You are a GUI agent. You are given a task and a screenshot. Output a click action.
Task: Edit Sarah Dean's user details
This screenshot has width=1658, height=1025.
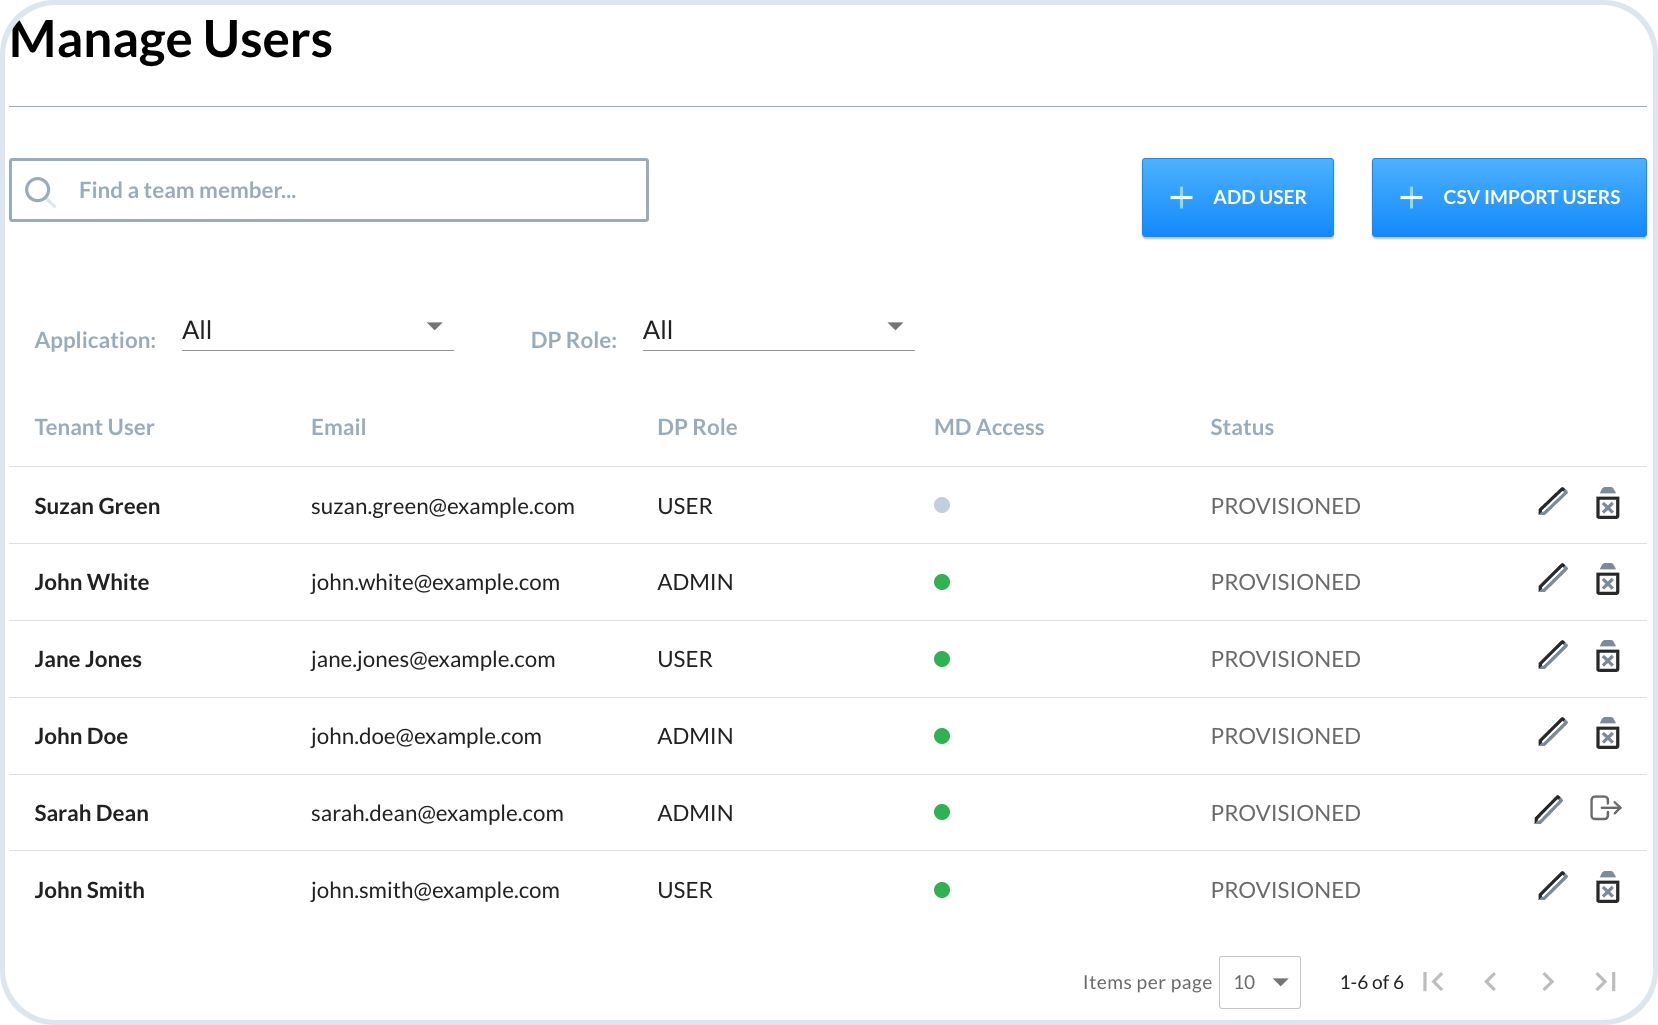1548,810
